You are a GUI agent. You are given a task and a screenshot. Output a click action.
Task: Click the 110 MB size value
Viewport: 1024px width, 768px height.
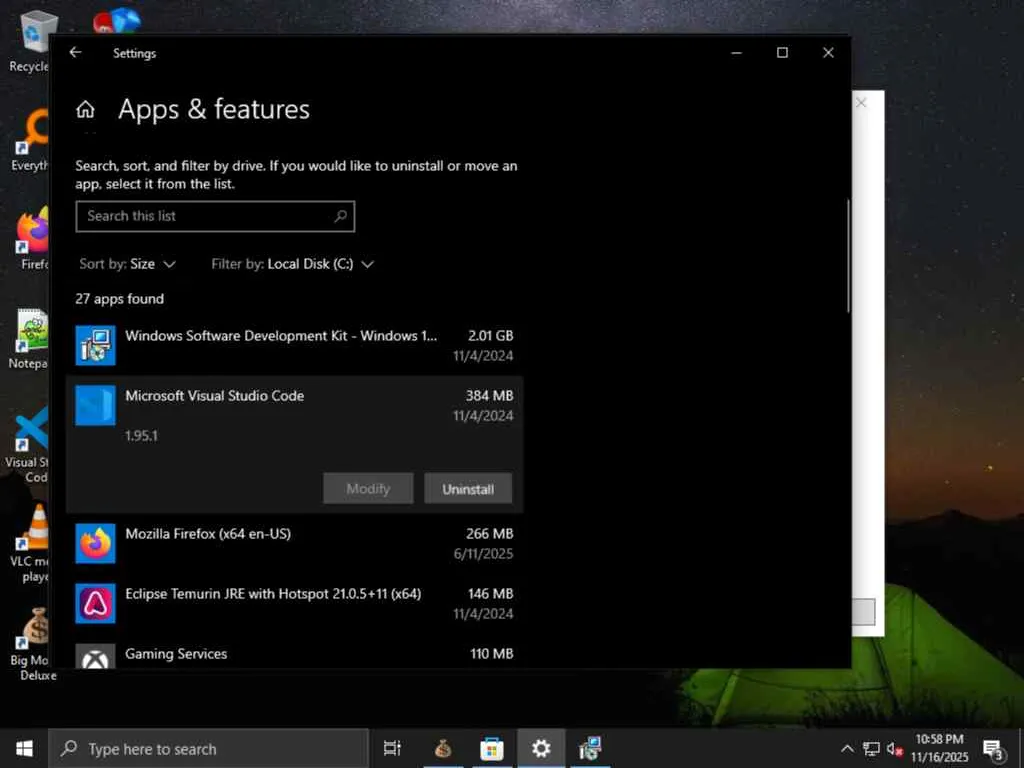tap(492, 654)
